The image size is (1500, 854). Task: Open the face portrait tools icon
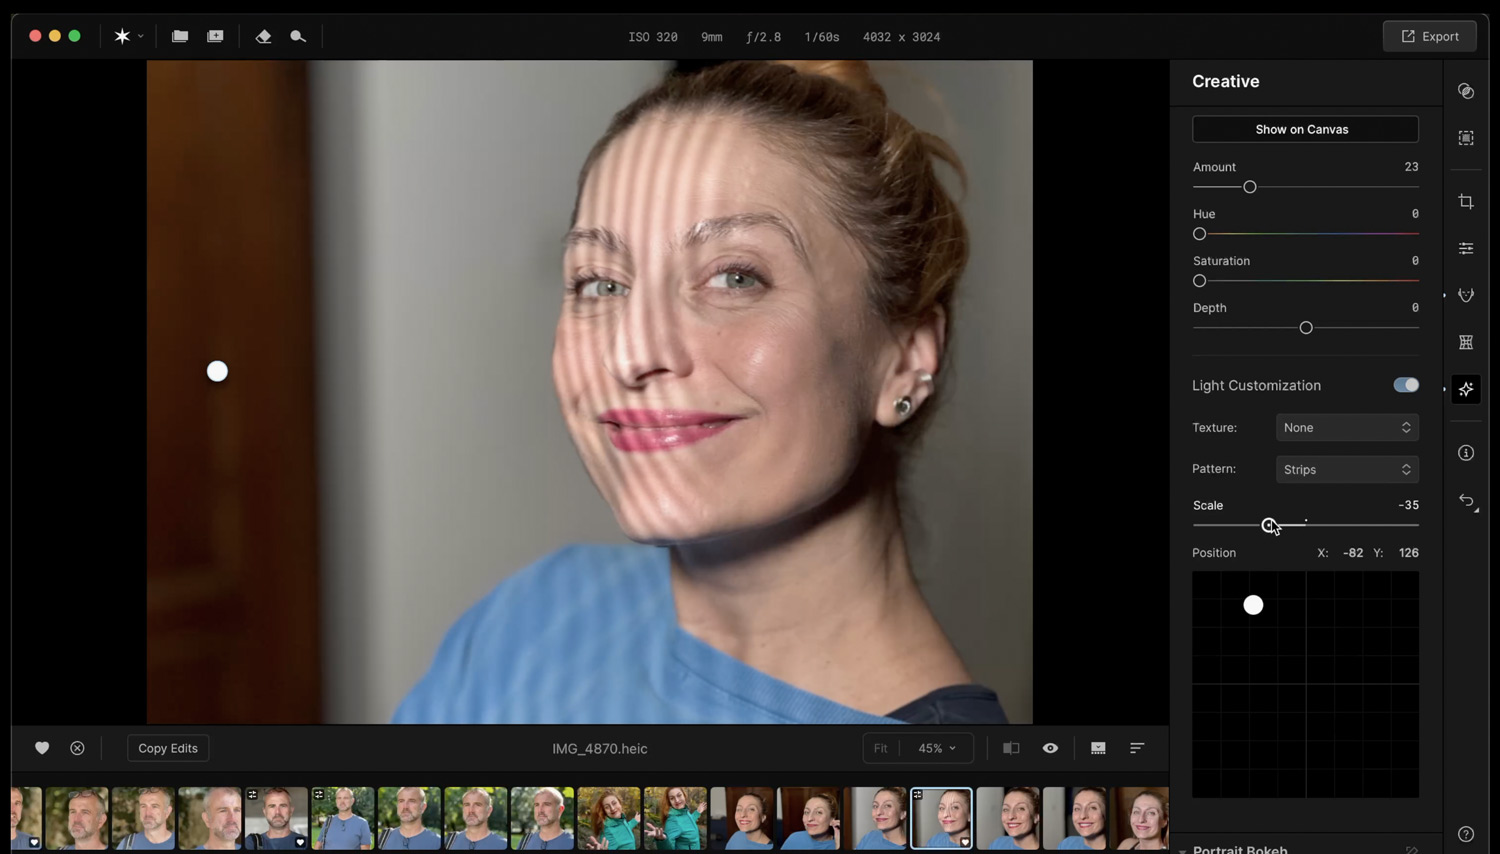(1466, 295)
